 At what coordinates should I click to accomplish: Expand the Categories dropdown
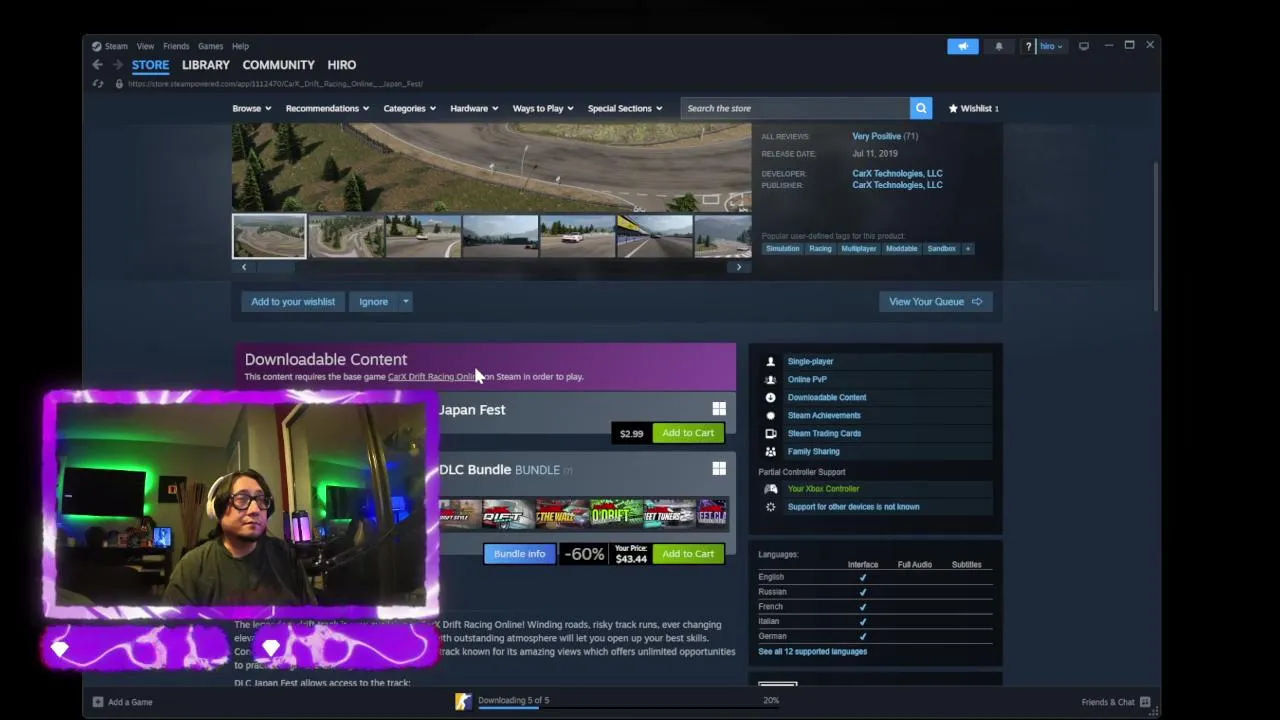(409, 108)
